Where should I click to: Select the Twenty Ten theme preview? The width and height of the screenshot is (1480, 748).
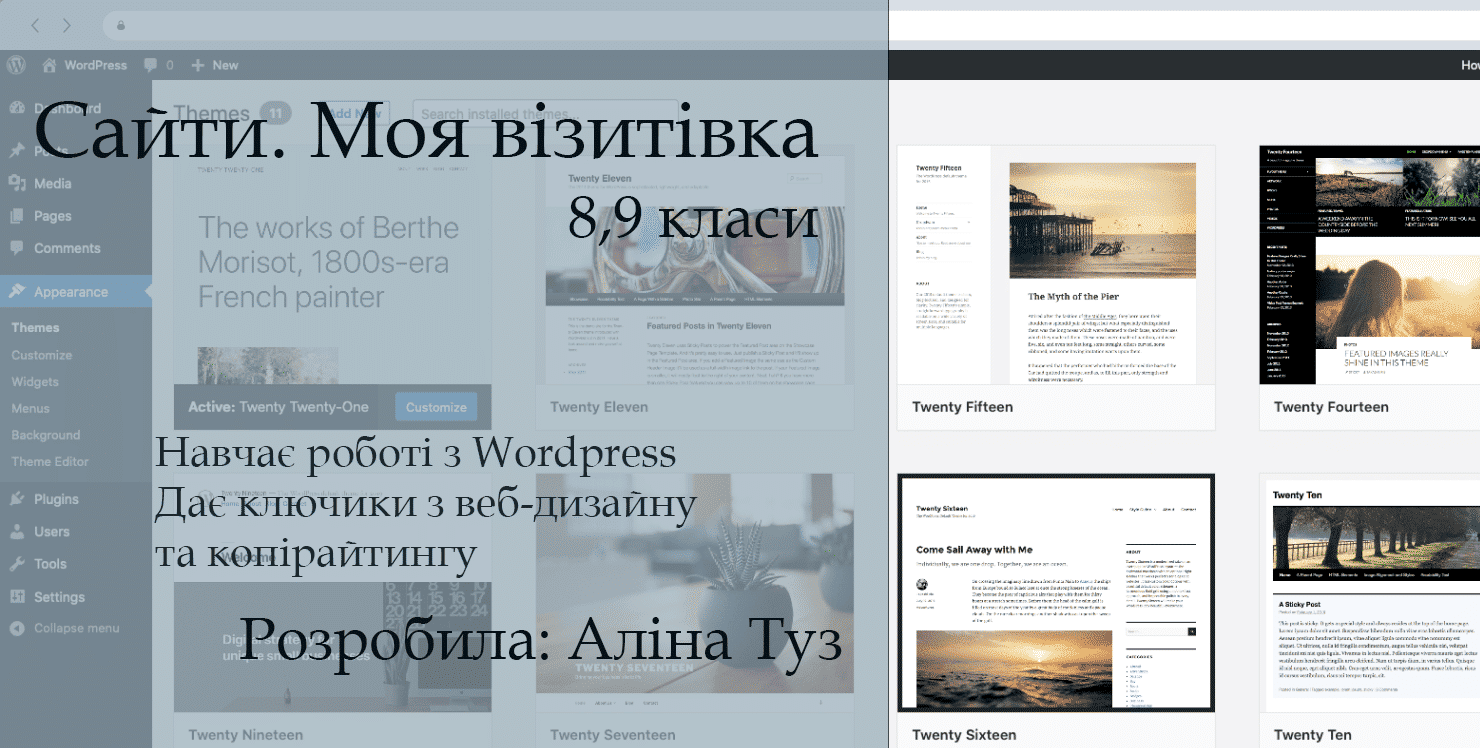(1370, 593)
